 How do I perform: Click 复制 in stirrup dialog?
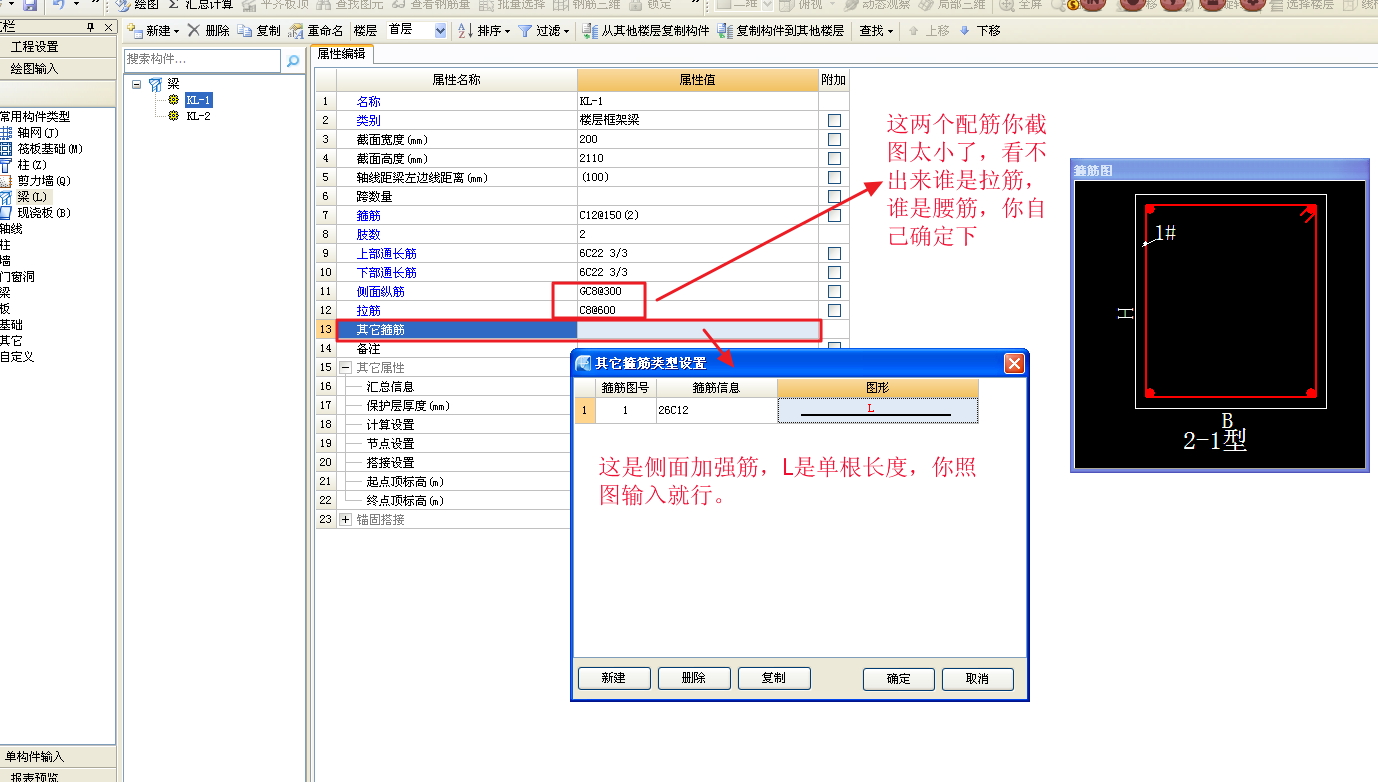(774, 678)
